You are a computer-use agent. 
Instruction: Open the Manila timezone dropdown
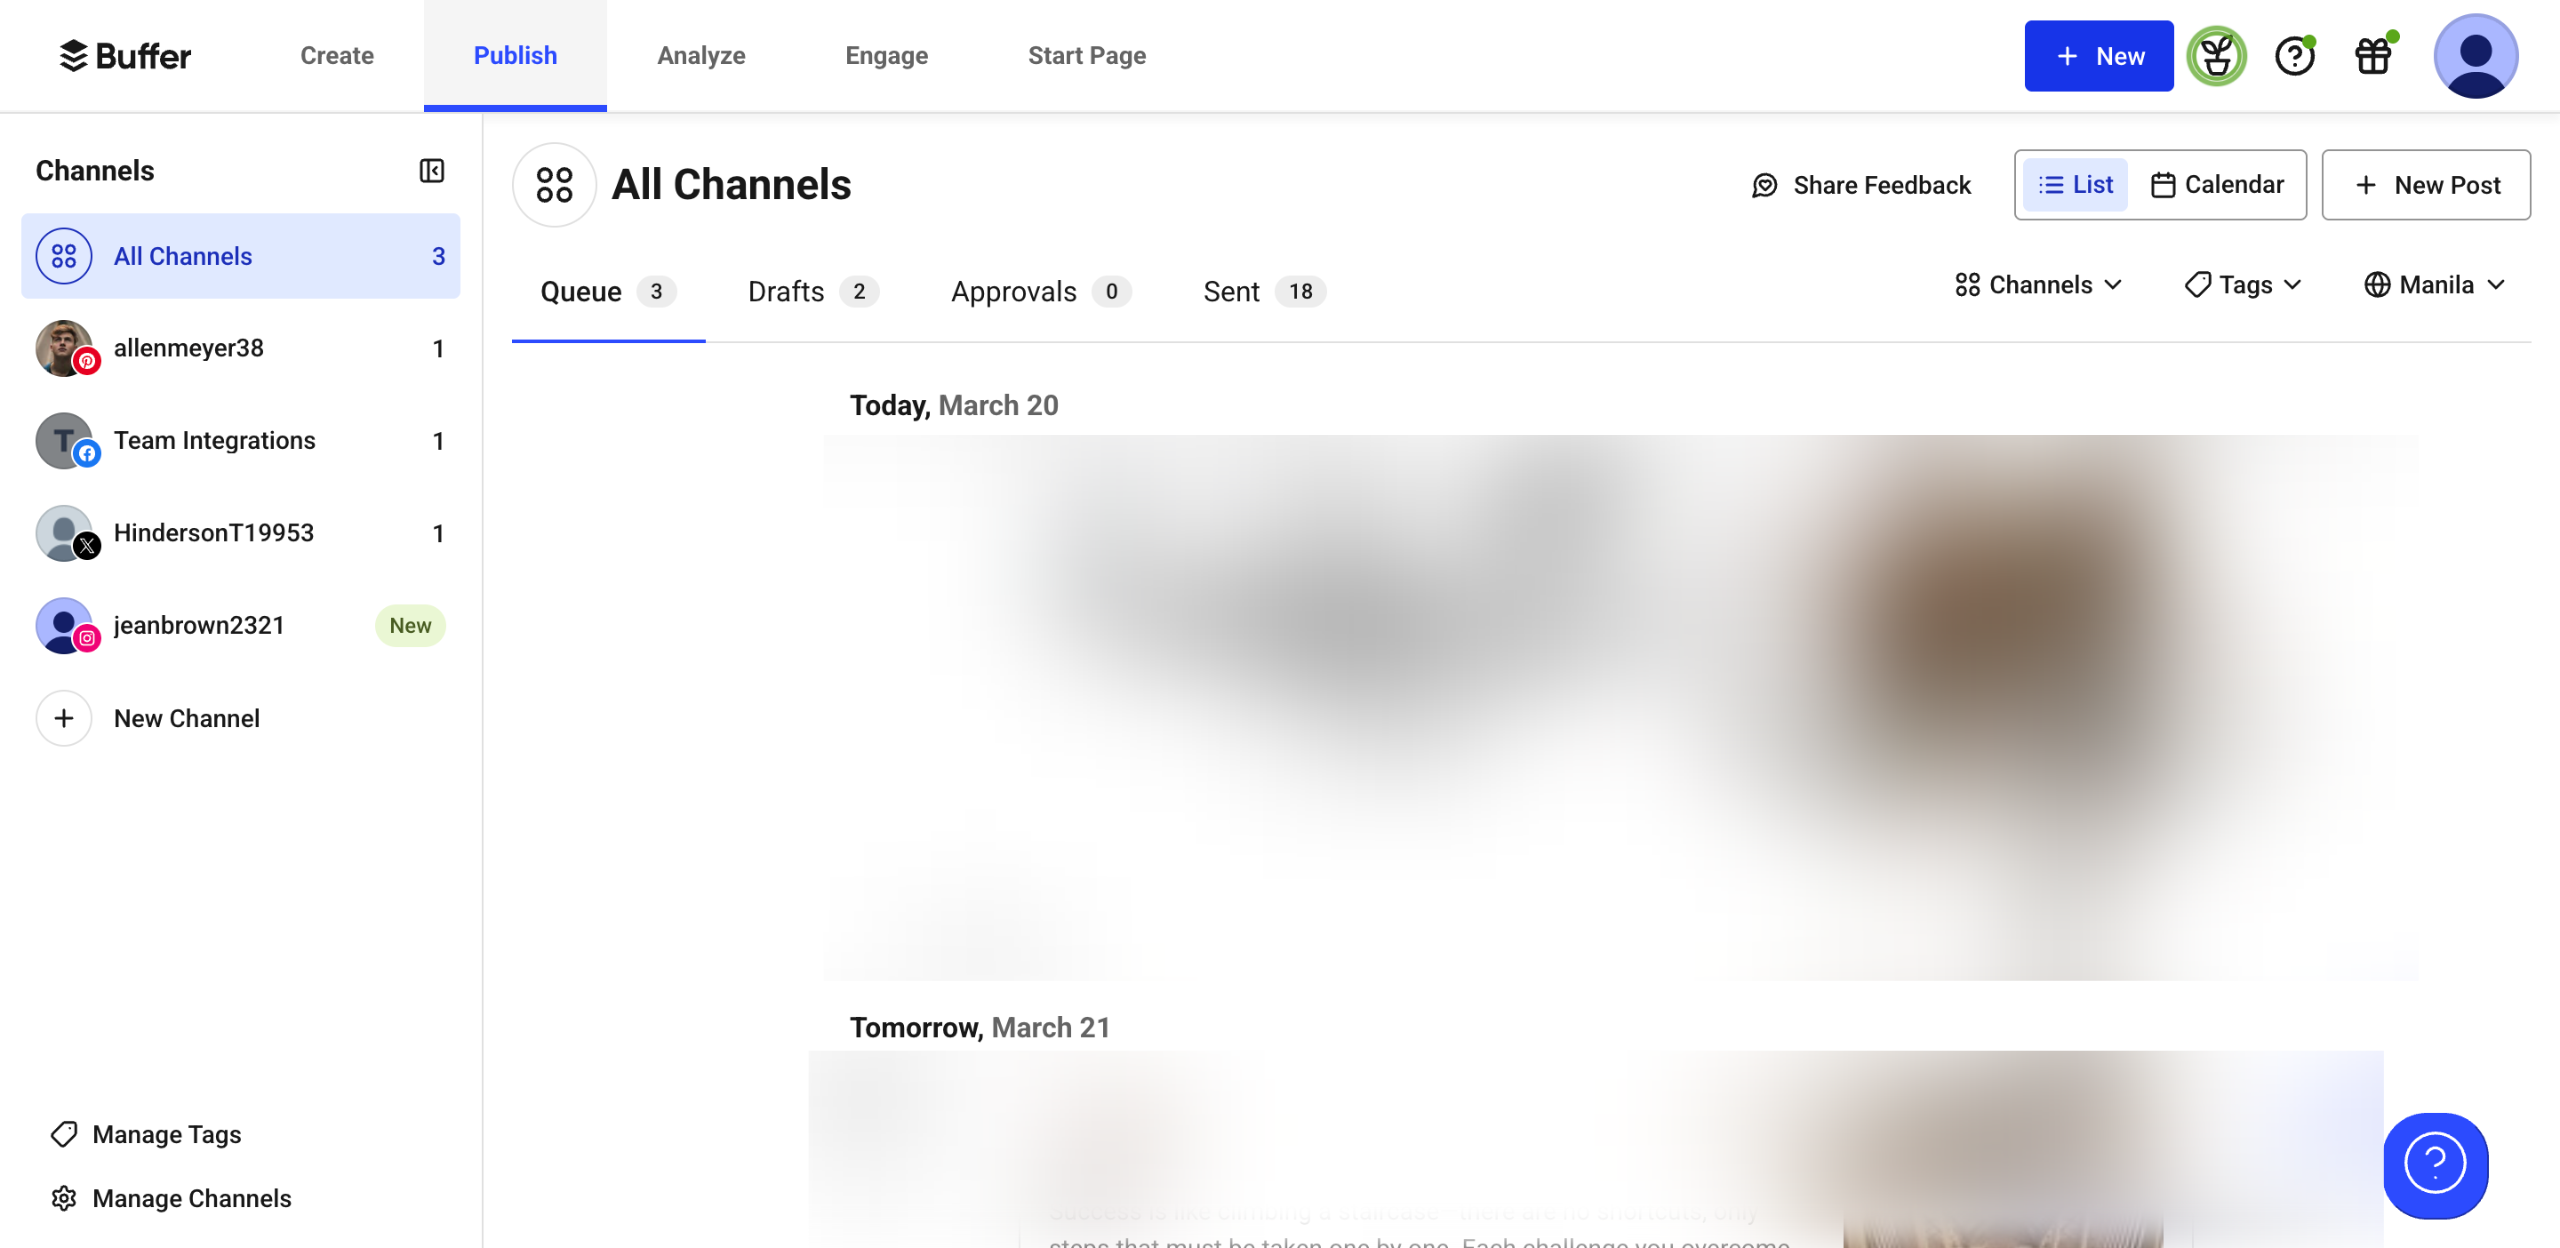coord(2434,285)
